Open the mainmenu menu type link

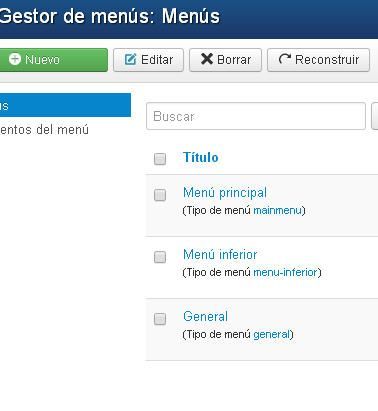tap(277, 211)
